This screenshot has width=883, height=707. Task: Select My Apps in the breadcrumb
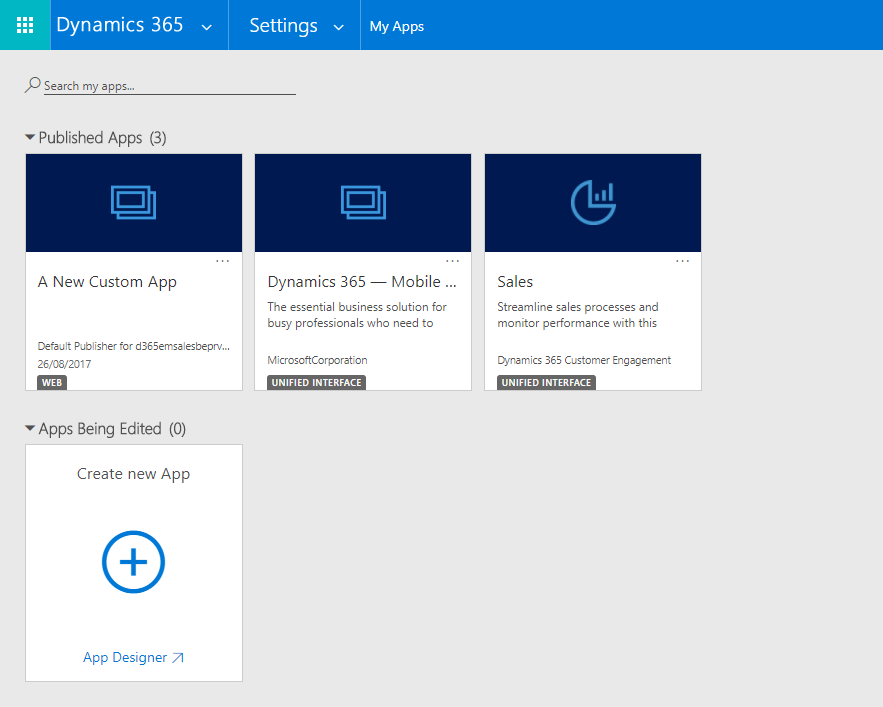pyautogui.click(x=396, y=26)
